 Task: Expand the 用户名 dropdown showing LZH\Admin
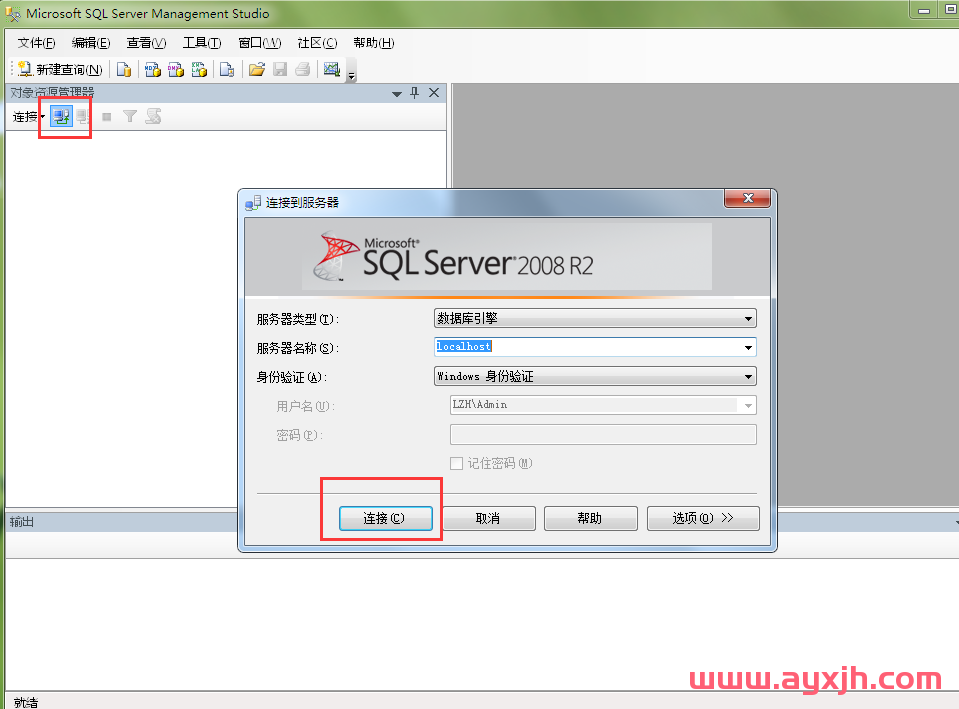(748, 406)
